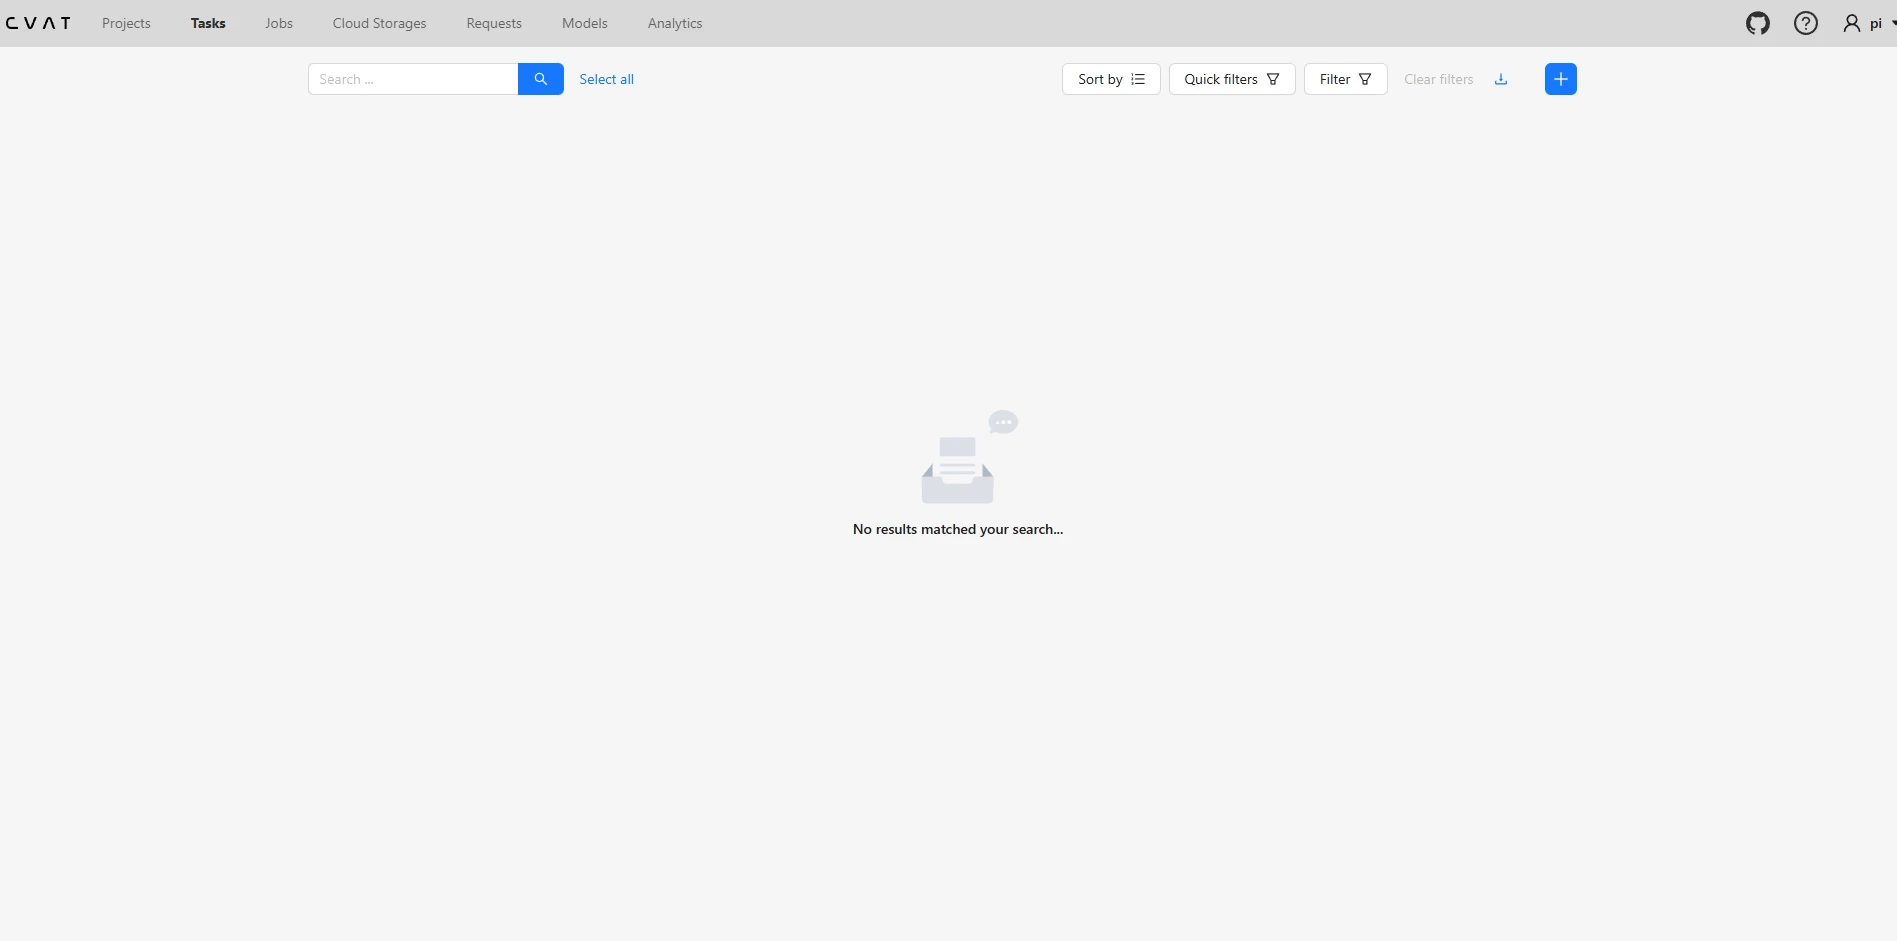Viewport: 1897px width, 941px height.
Task: Click the Select all link
Action: (x=607, y=79)
